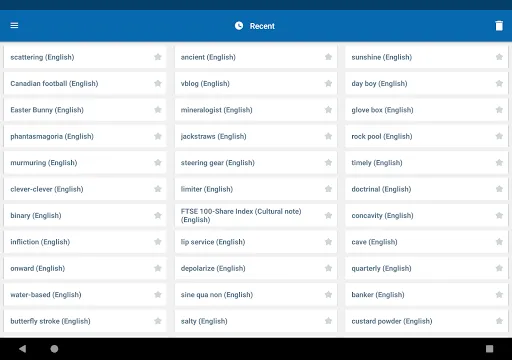This screenshot has width=512, height=360.
Task: Open Android recent apps square button
Action: [x=489, y=349]
